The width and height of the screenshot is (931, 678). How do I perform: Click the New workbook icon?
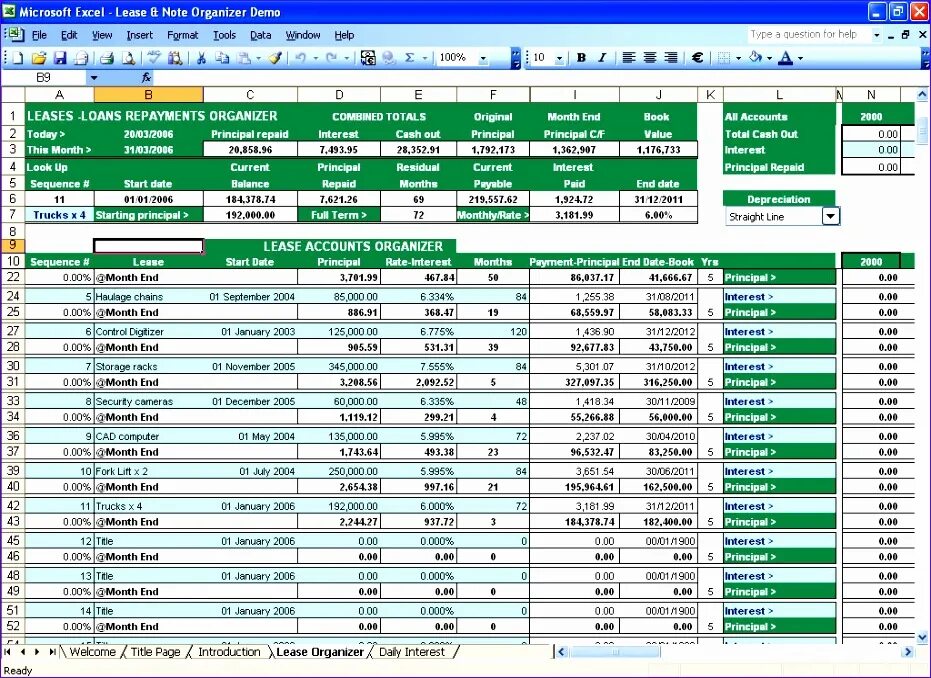coord(17,58)
